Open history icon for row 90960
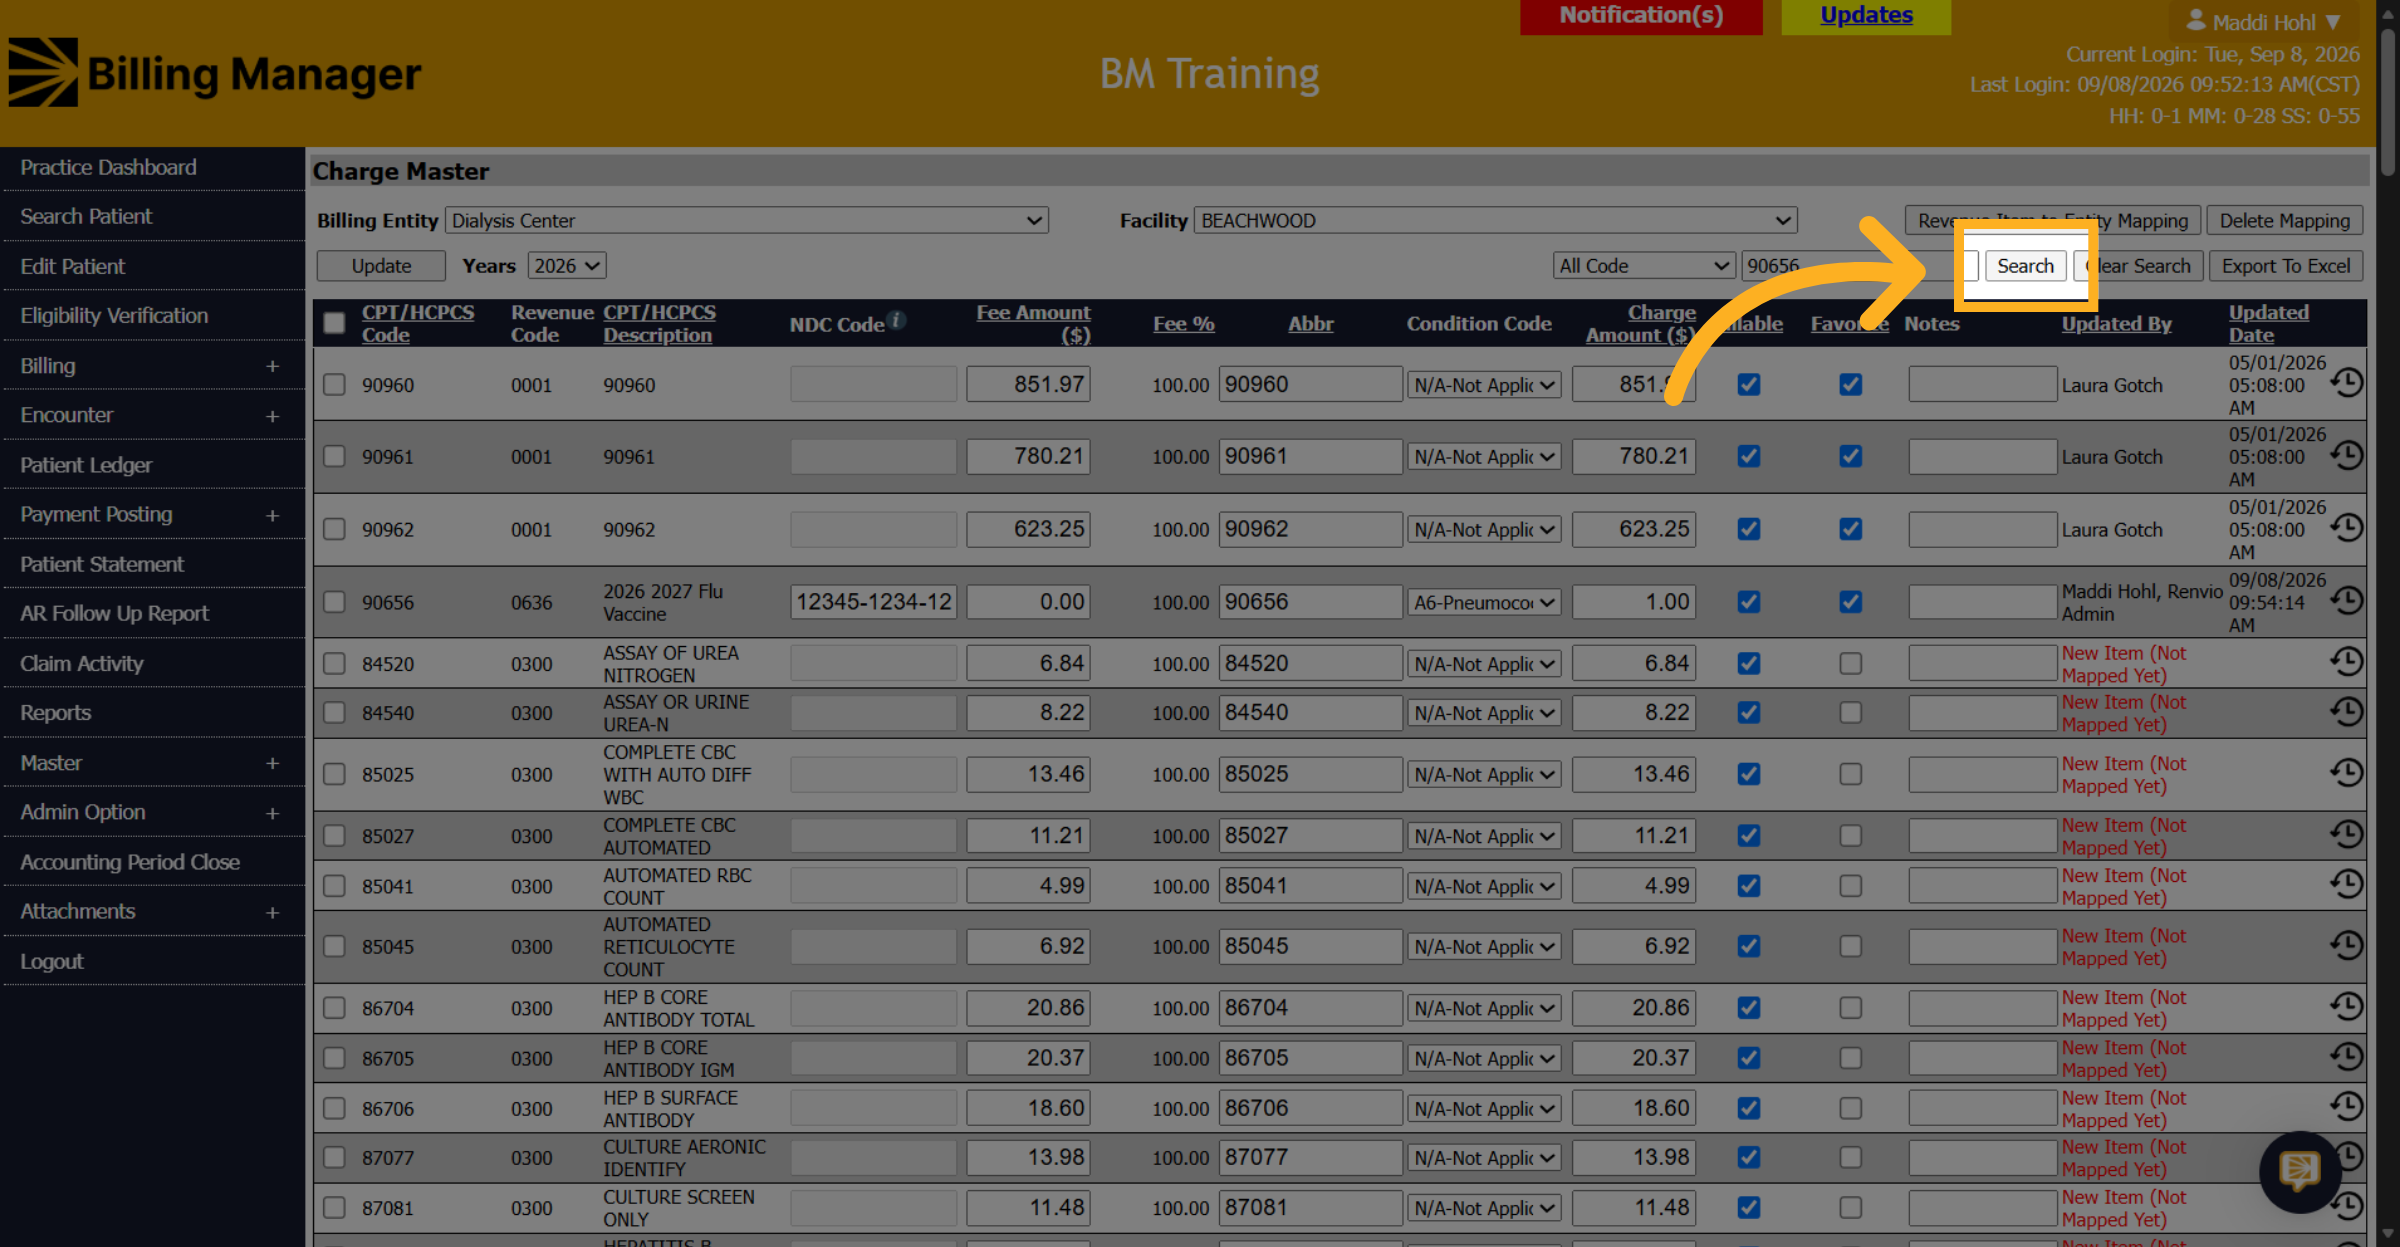The image size is (2400, 1247). pos(2346,383)
